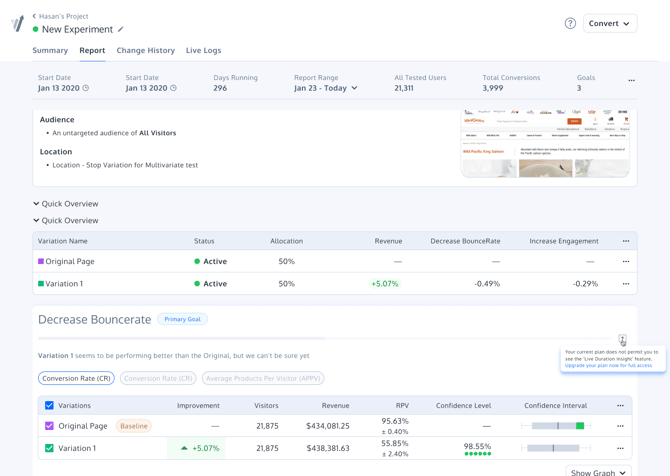This screenshot has height=476, width=670.
Task: Open three-dot menu in Variations table header
Action: pos(620,406)
